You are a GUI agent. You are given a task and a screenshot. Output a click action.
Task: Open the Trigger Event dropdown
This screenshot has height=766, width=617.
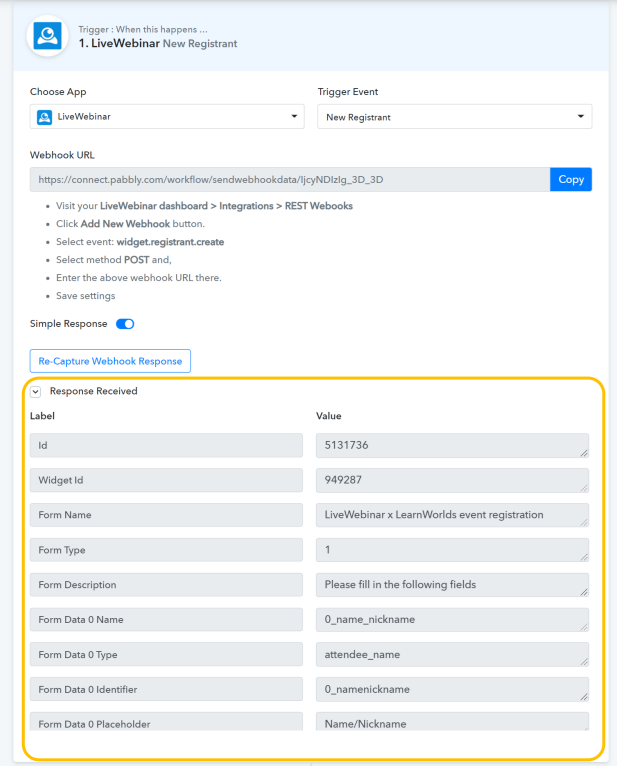(x=454, y=117)
